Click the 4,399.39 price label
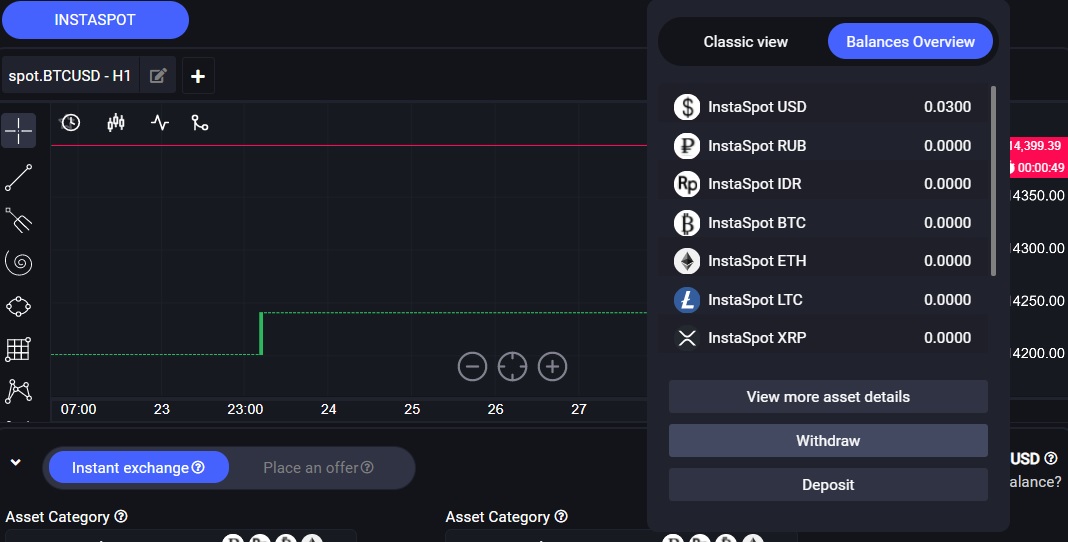This screenshot has width=1068, height=542. (x=1035, y=146)
